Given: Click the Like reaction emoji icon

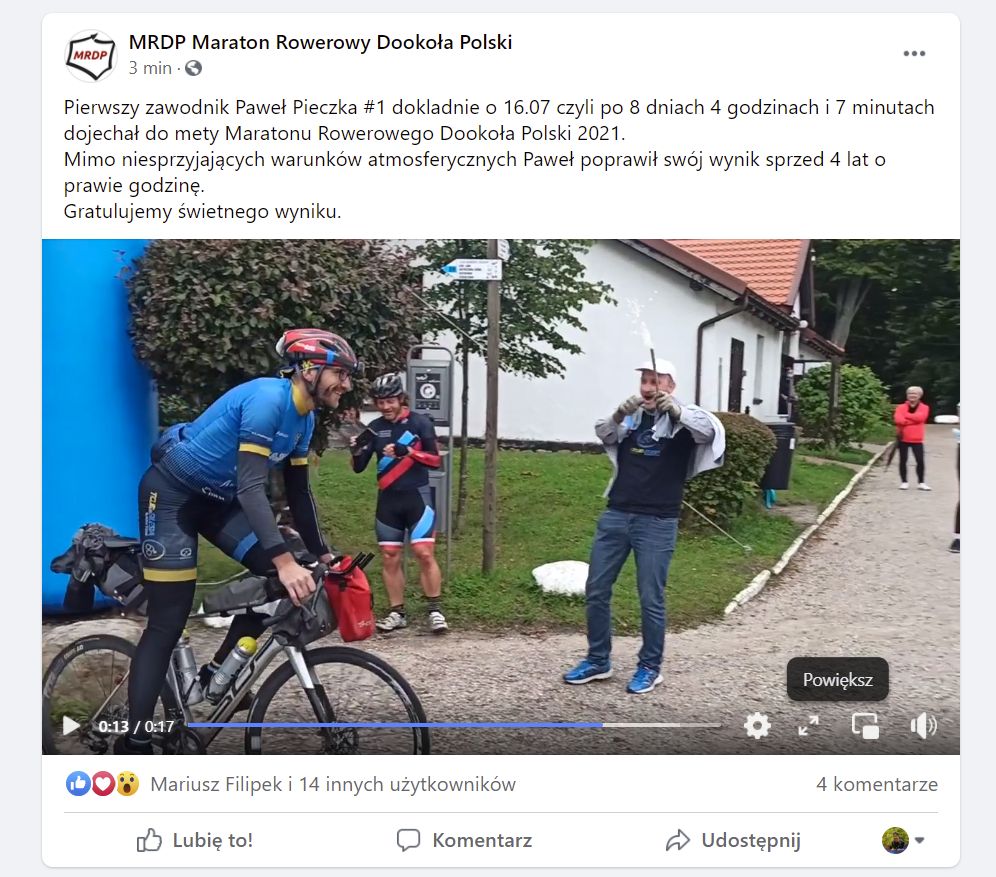Looking at the screenshot, I should (77, 784).
